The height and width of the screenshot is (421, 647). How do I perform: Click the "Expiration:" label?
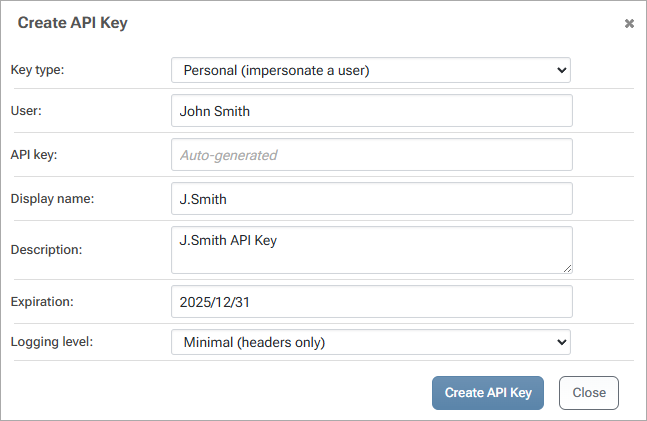(42, 301)
